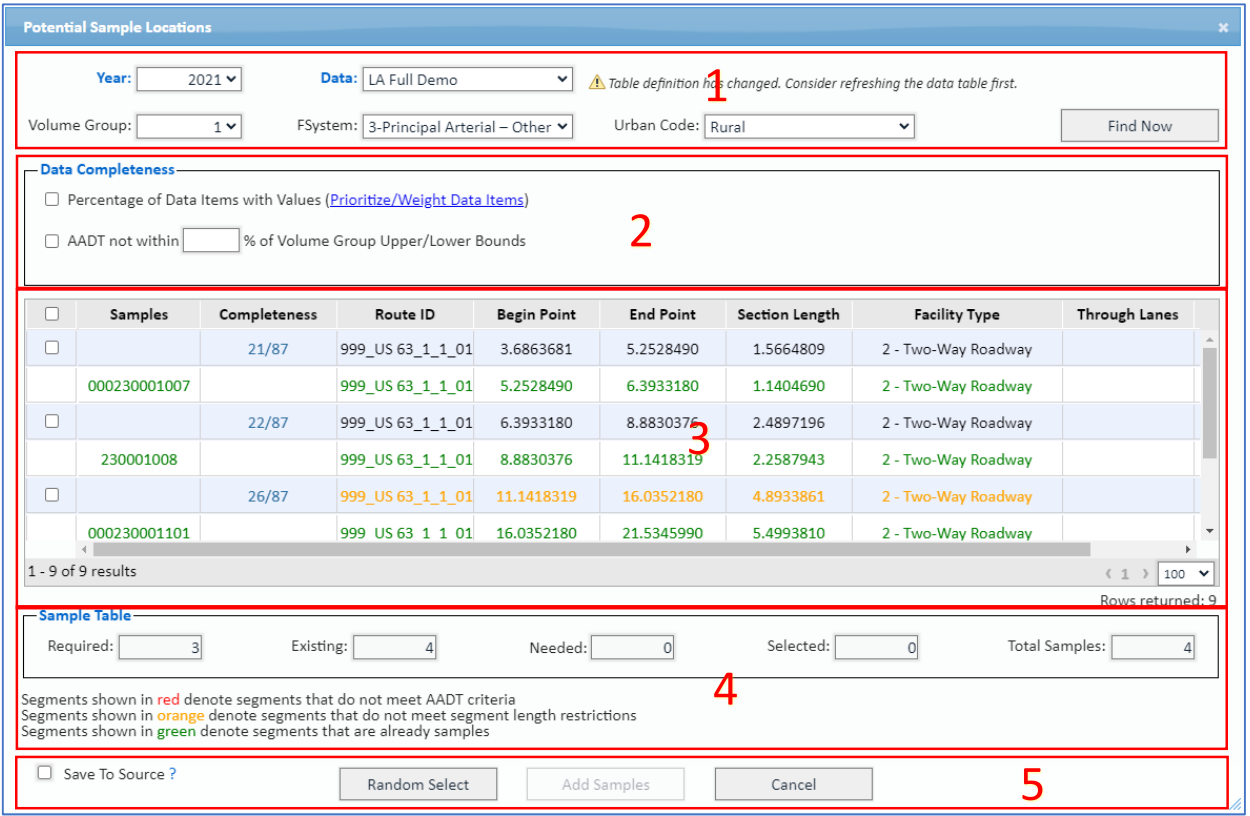Select all rows with header checkbox

pyautogui.click(x=52, y=314)
